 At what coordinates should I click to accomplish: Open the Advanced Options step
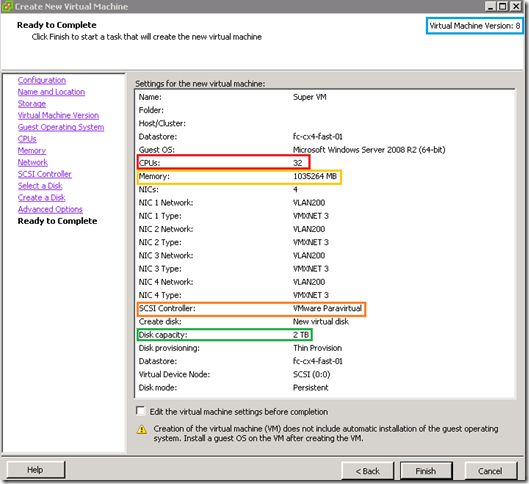[50, 209]
